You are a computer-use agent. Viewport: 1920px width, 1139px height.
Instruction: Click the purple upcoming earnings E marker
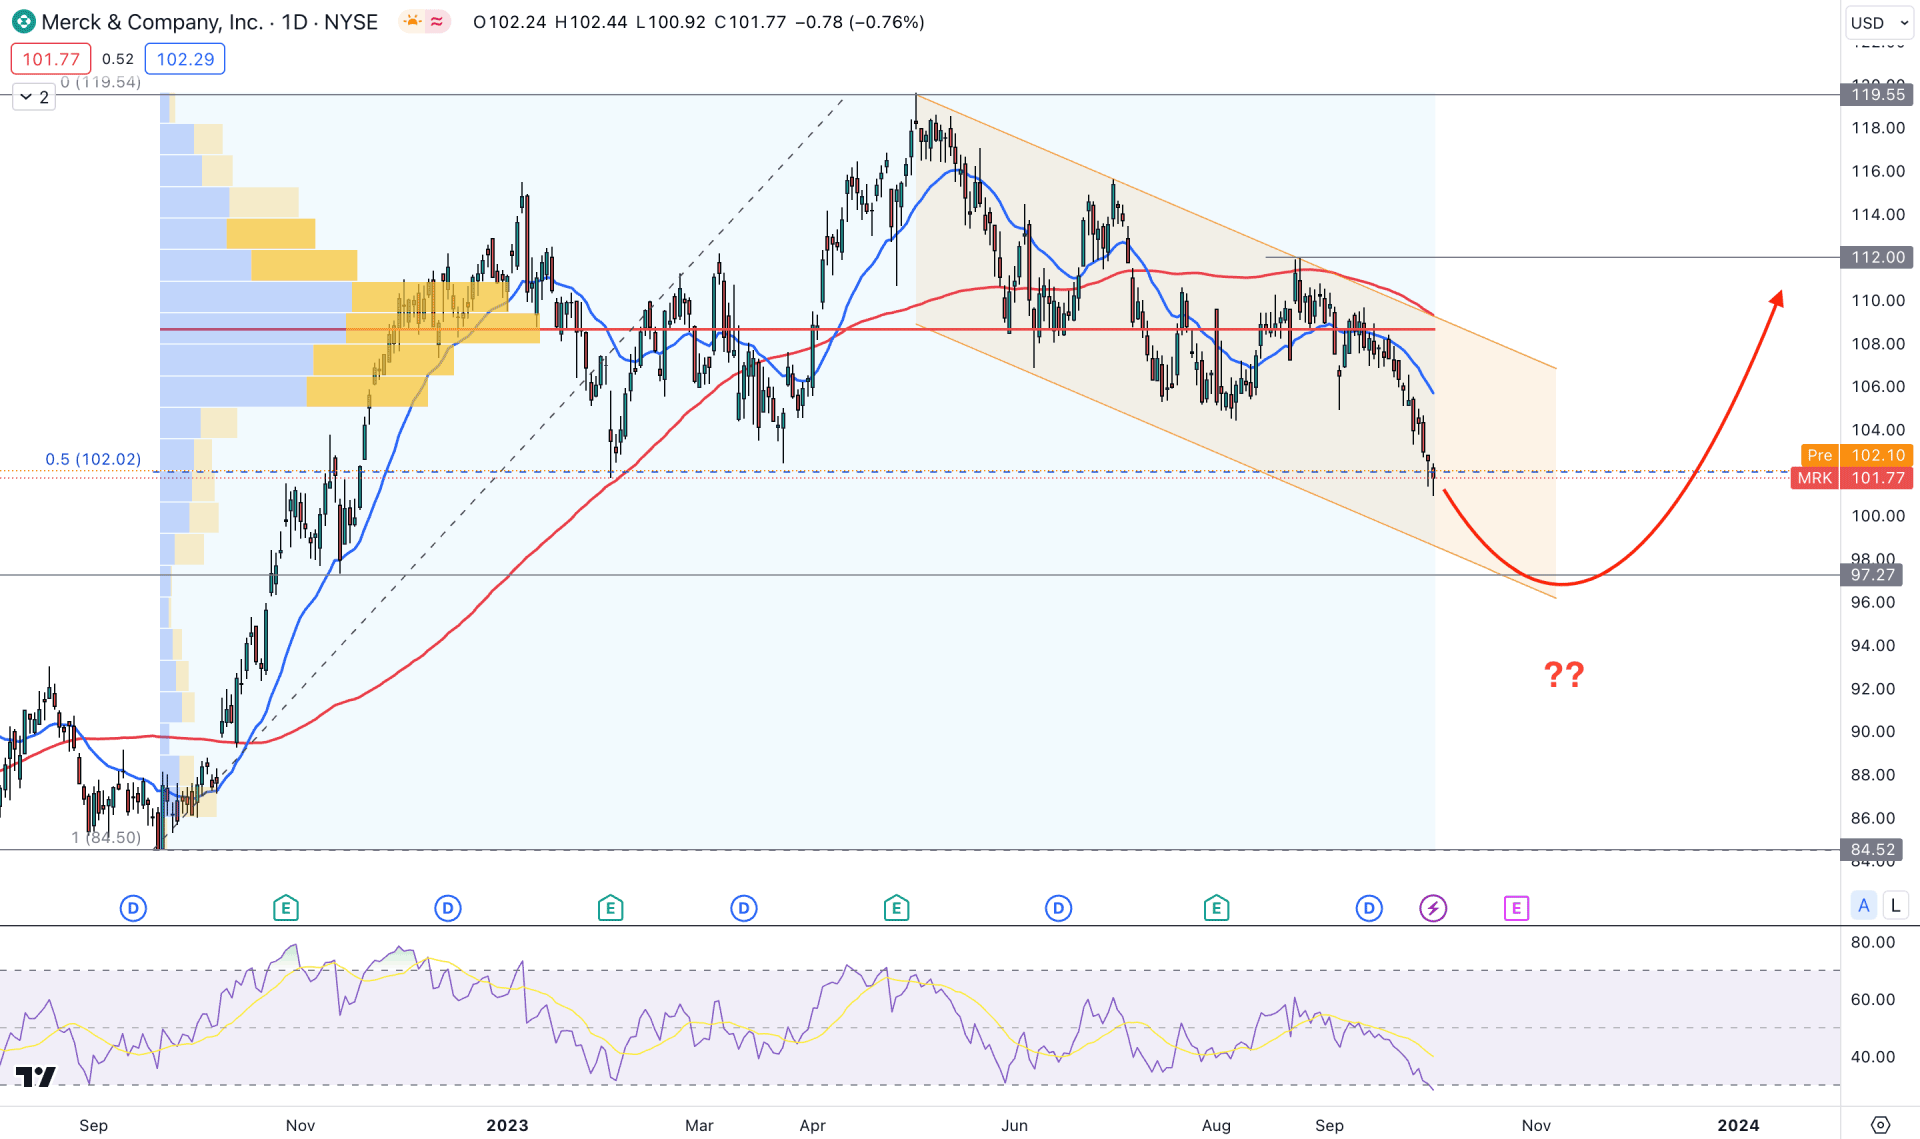(1516, 908)
